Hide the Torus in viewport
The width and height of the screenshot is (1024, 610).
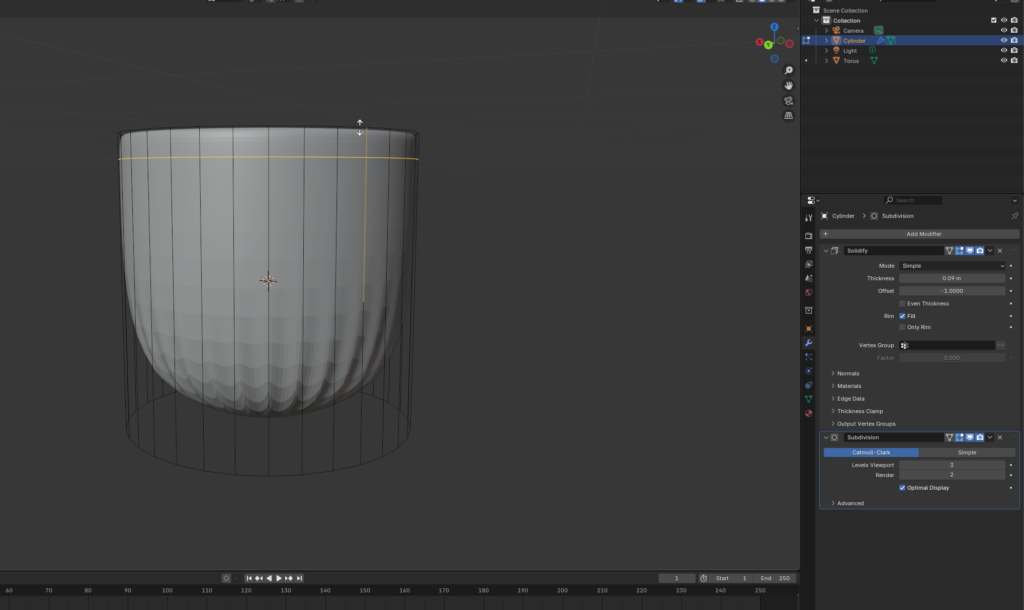(x=1003, y=61)
